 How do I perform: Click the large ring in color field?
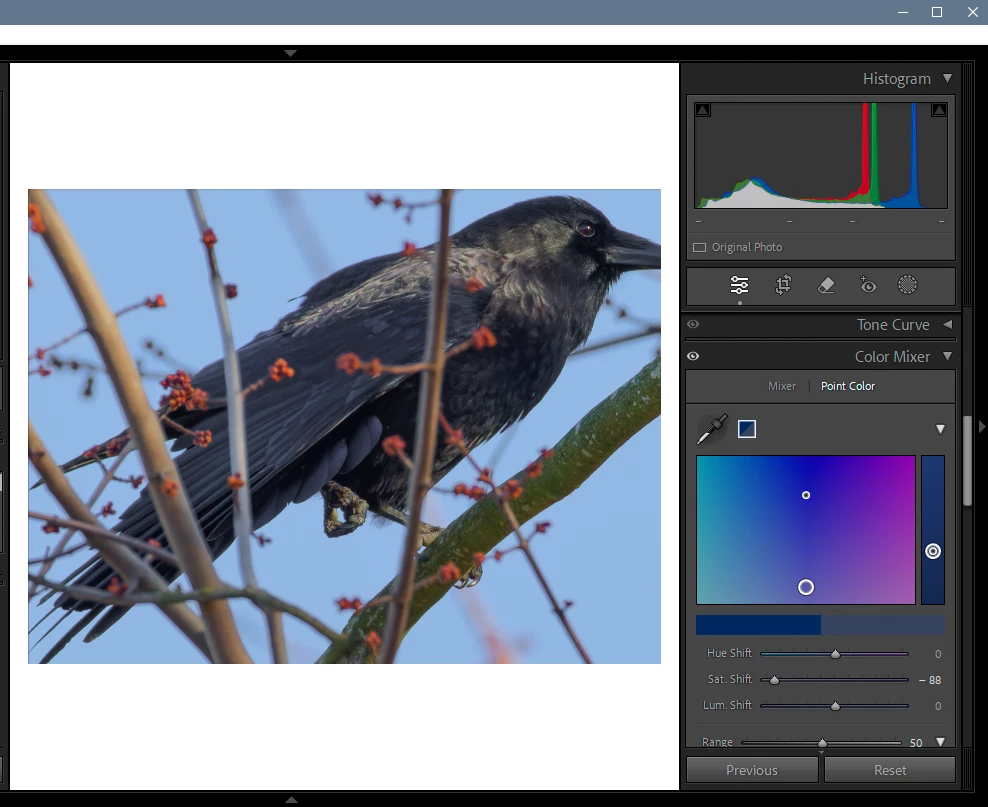[806, 587]
